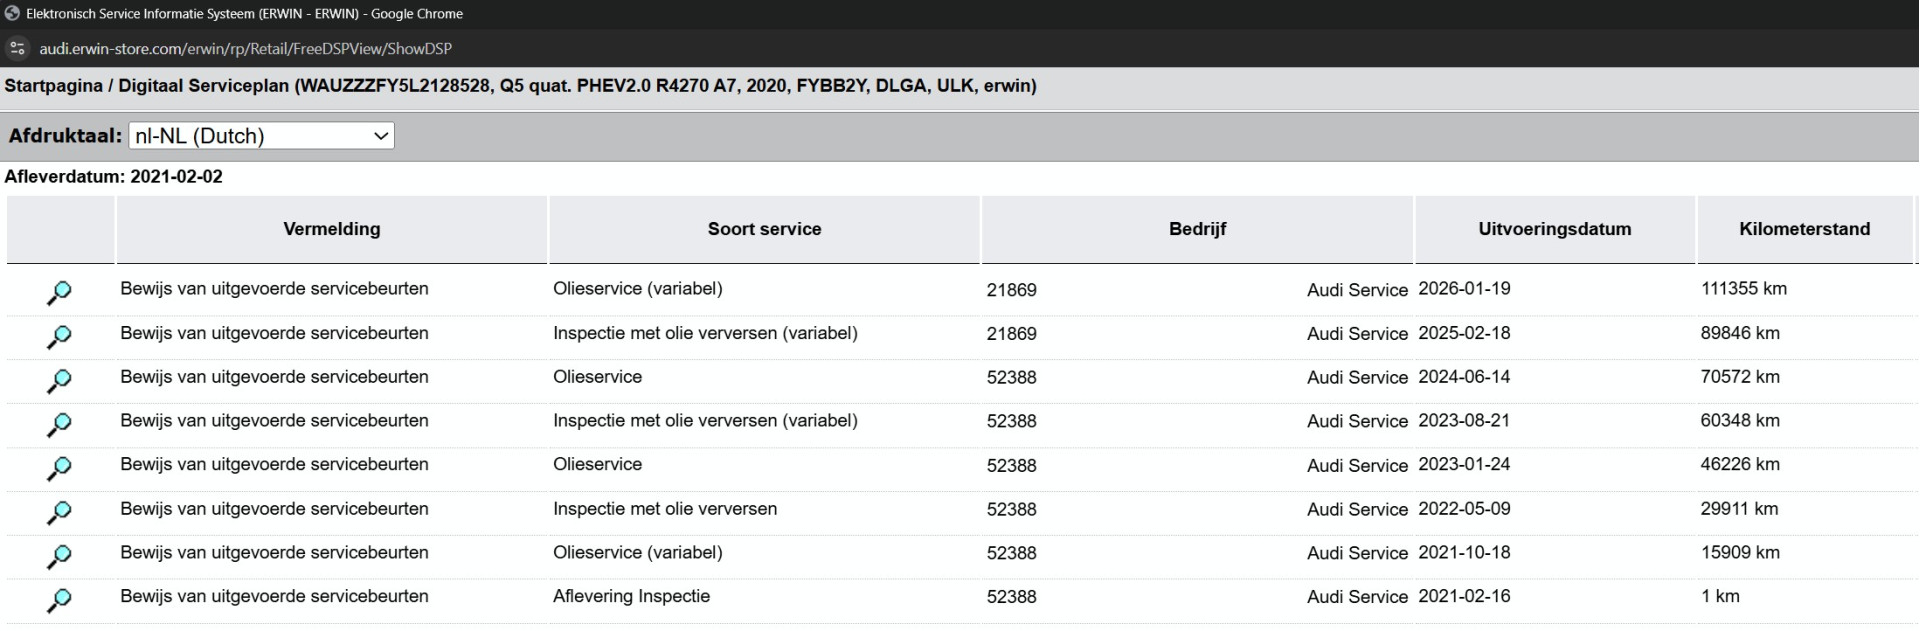Screen dimensions: 1920x631
Task: Click the Kilometerstand column header
Action: click(1804, 229)
